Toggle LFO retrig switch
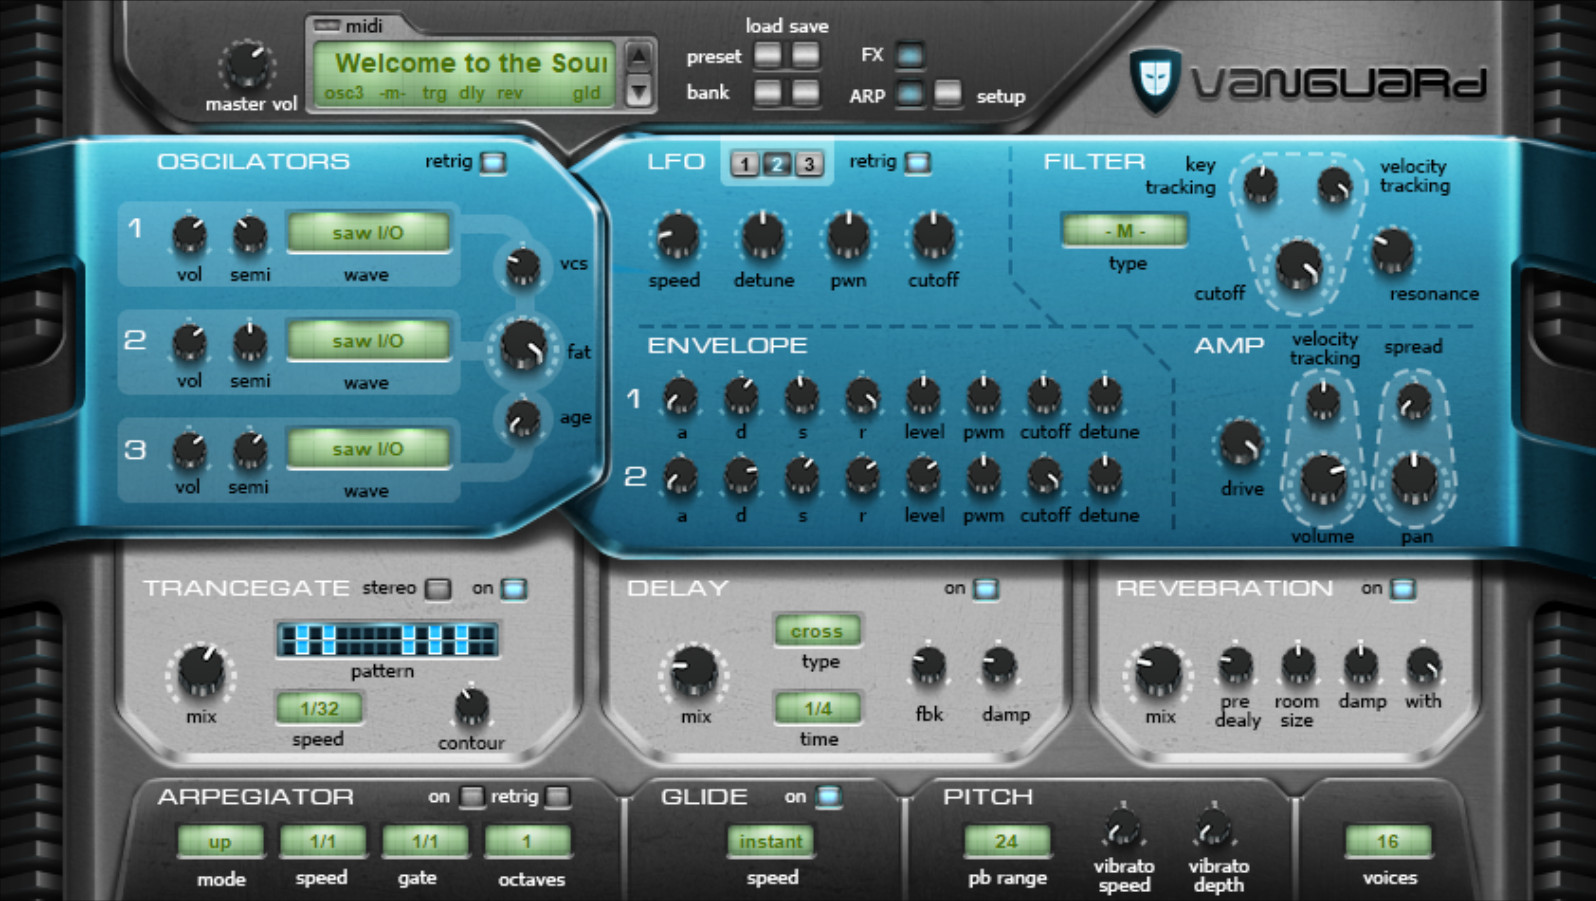Viewport: 1596px width, 901px height. click(x=918, y=162)
